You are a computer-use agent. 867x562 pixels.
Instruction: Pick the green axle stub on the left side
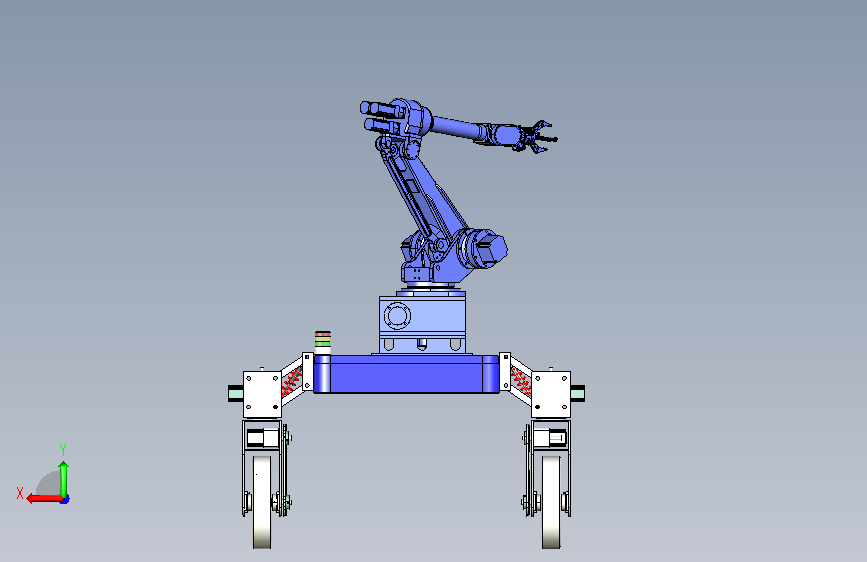tap(236, 393)
